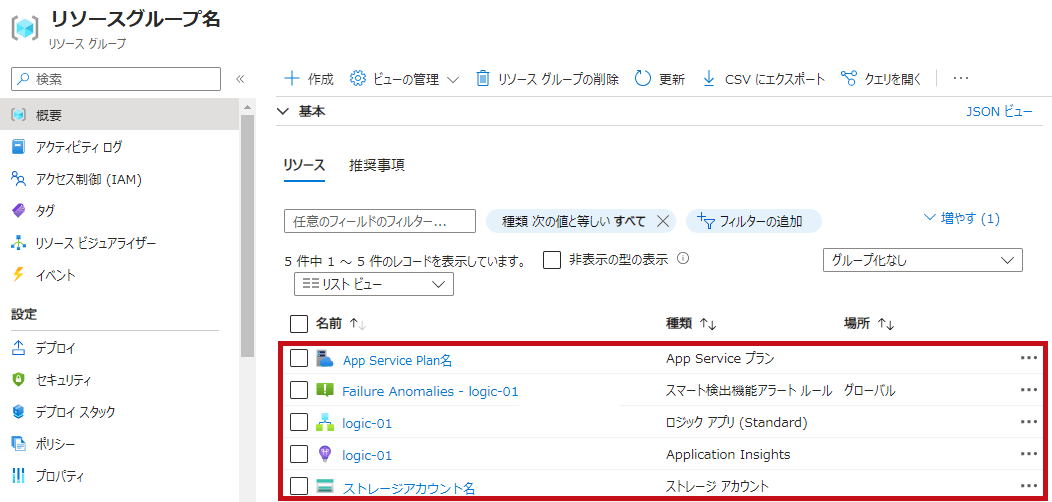Expand the ビューの管理 dropdown chevron
This screenshot has width=1052, height=502.
coord(453,79)
